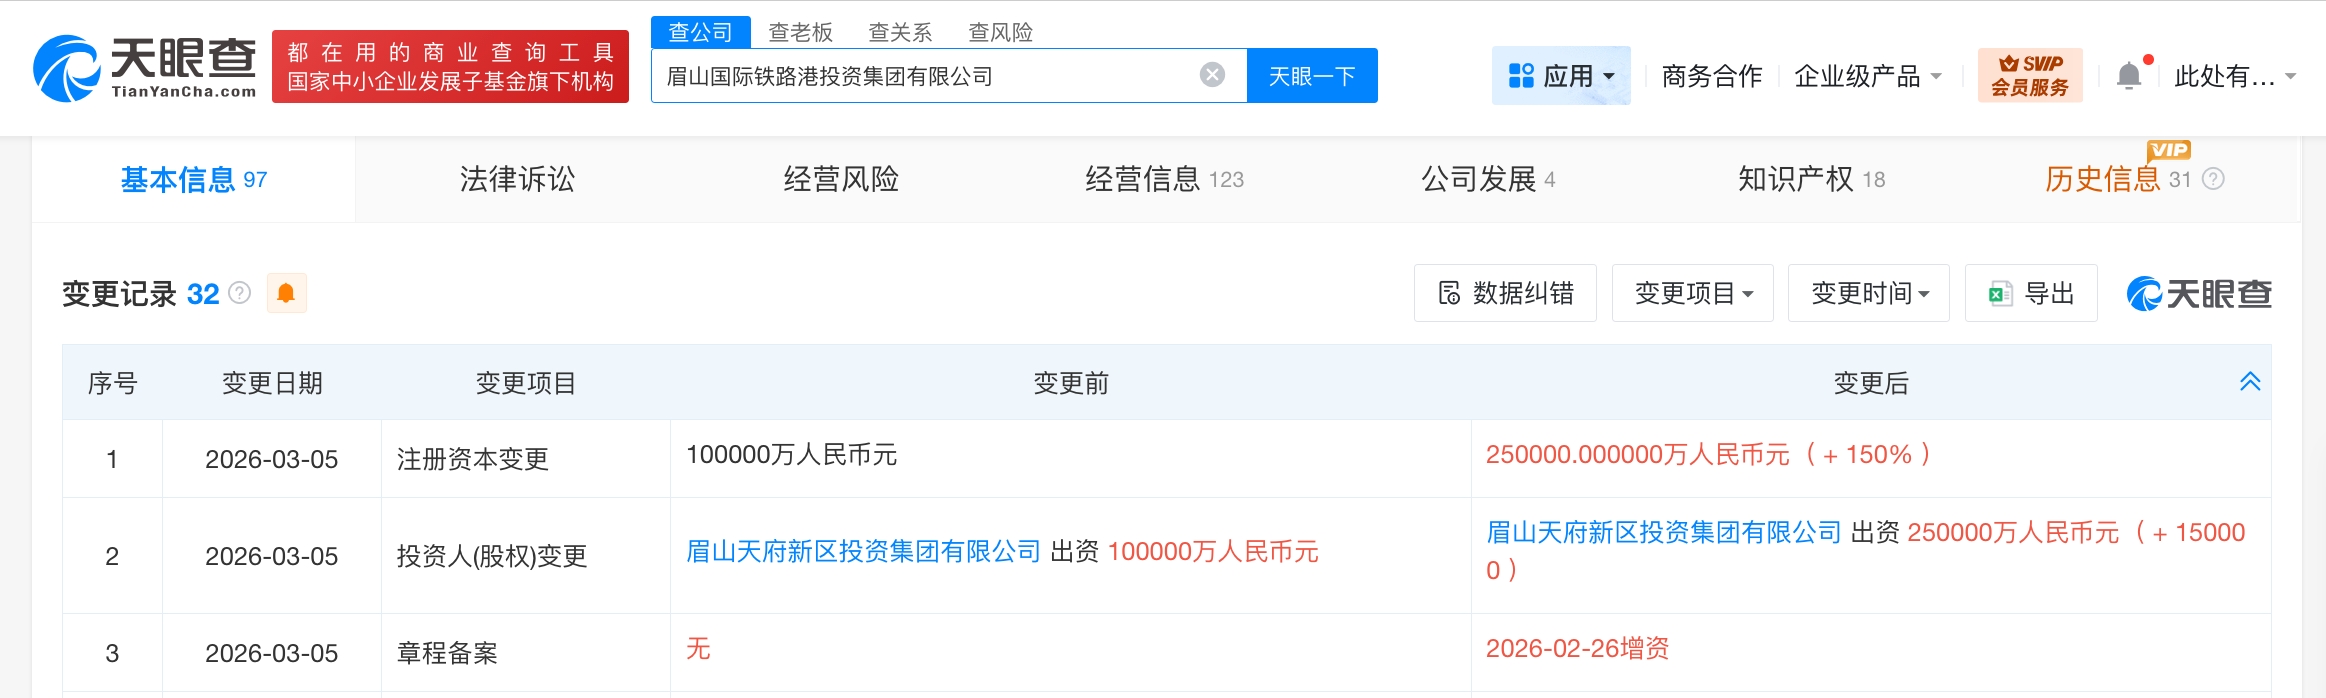Viewport: 2326px width, 698px height.
Task: Collapse table with double-chevron icon
Action: pyautogui.click(x=2250, y=382)
